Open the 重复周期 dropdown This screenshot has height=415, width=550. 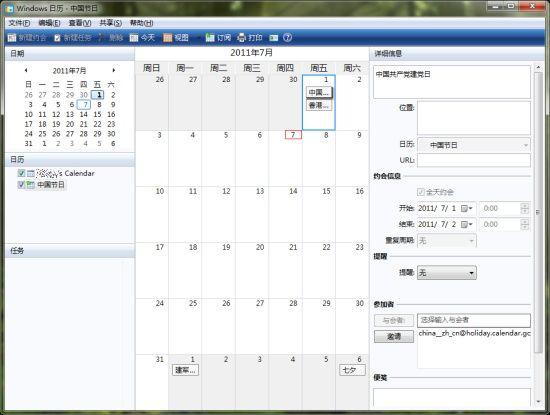447,241
